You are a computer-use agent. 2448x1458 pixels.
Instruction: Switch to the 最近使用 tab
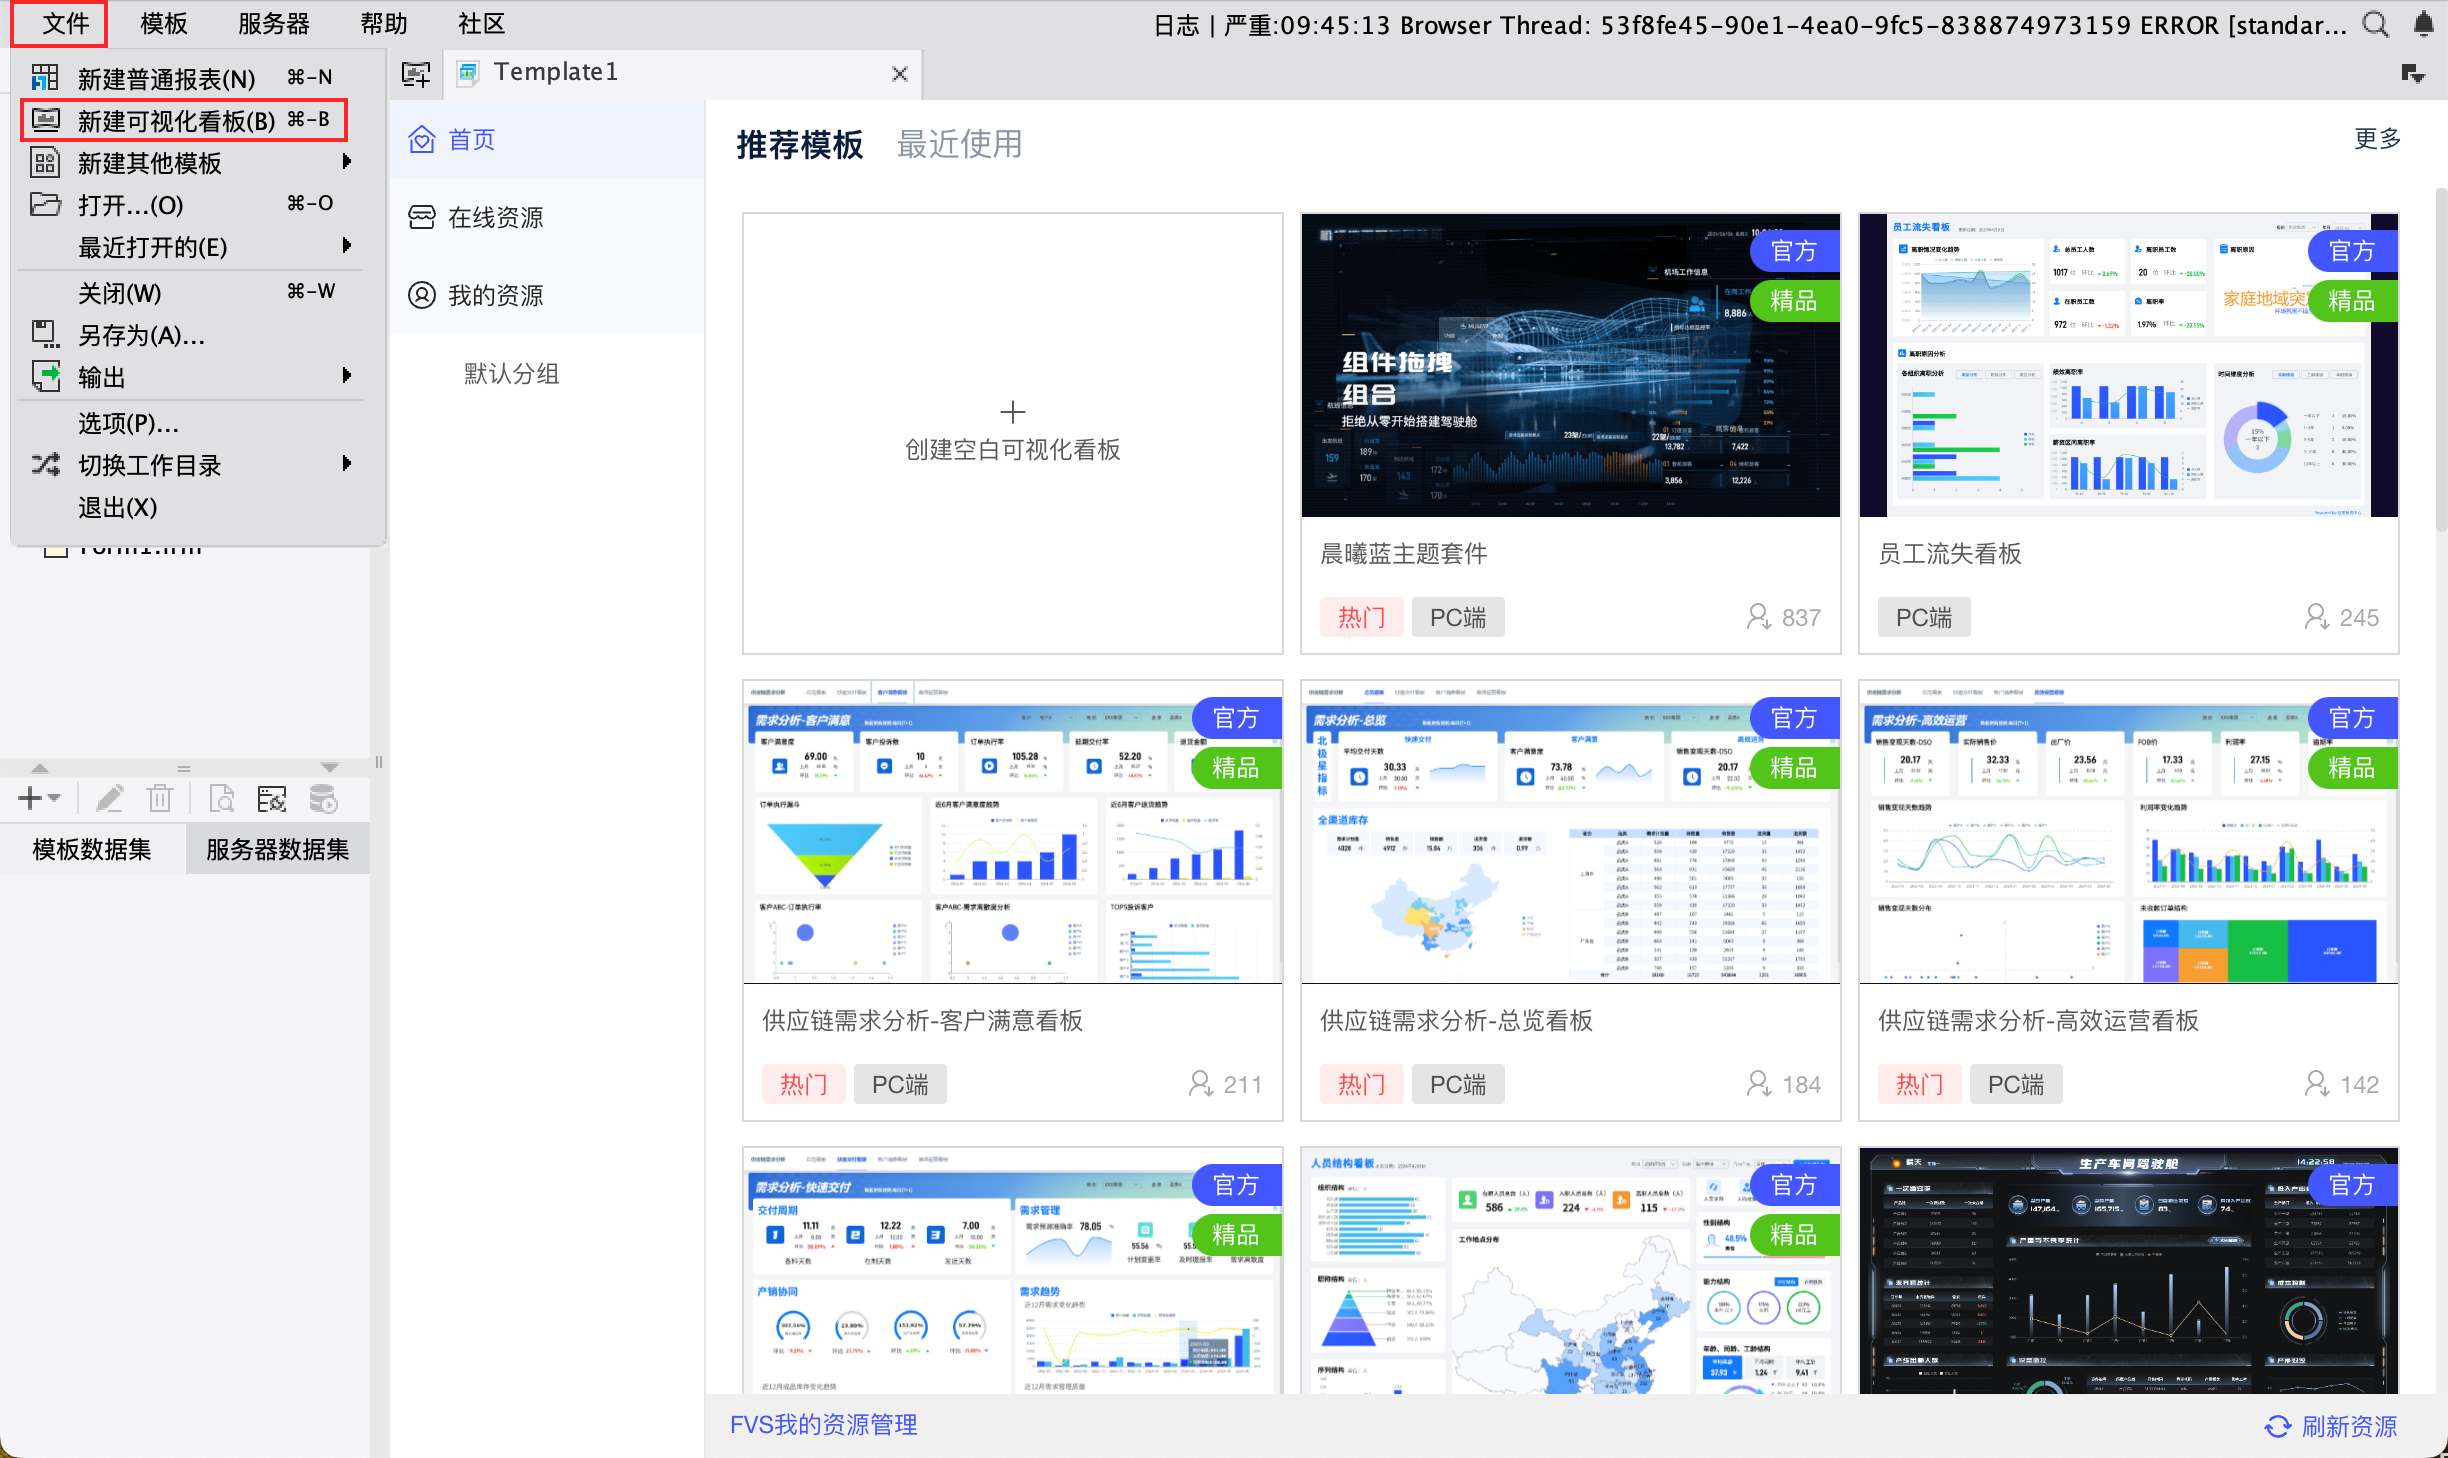point(958,145)
